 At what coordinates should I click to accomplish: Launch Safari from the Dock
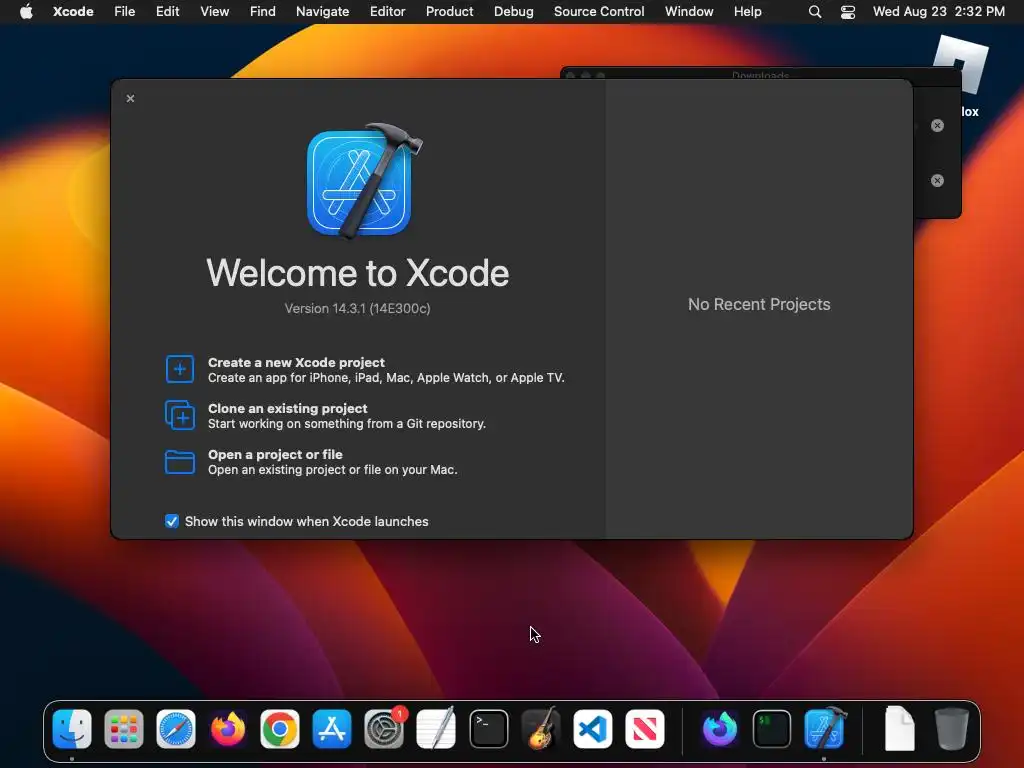click(176, 728)
